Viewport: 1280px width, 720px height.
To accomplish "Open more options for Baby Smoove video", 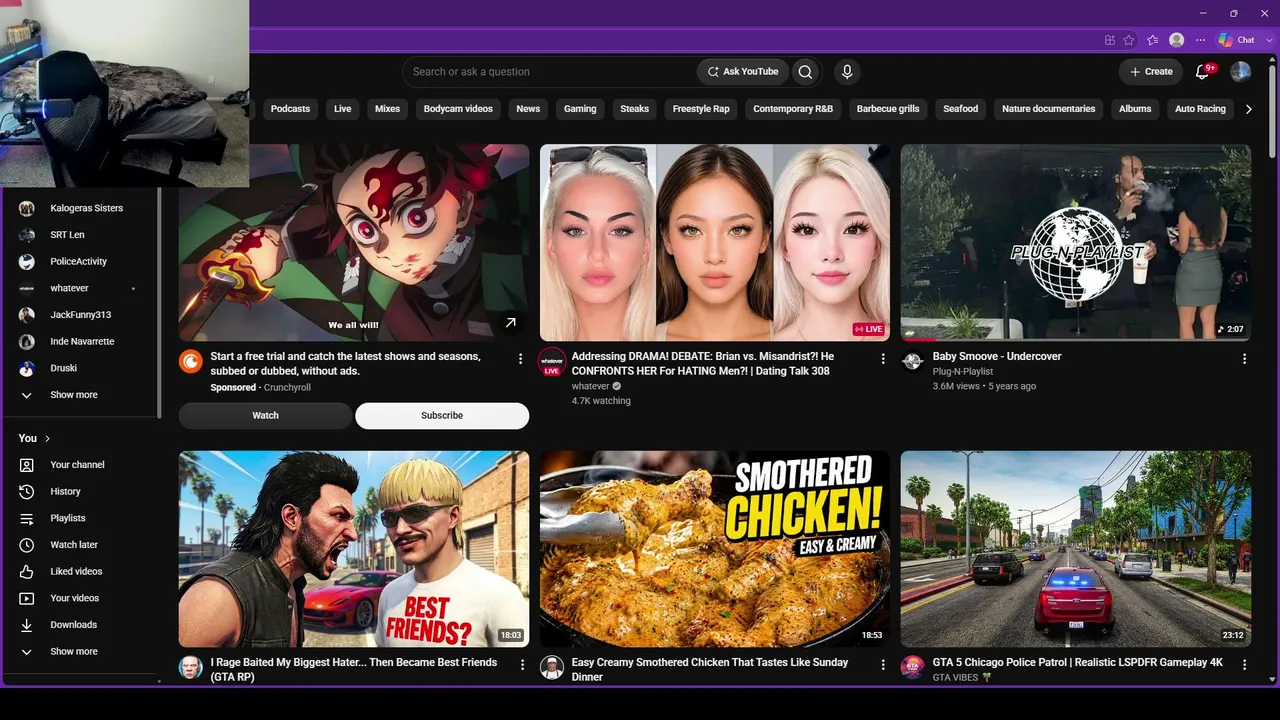I will click(x=1244, y=358).
